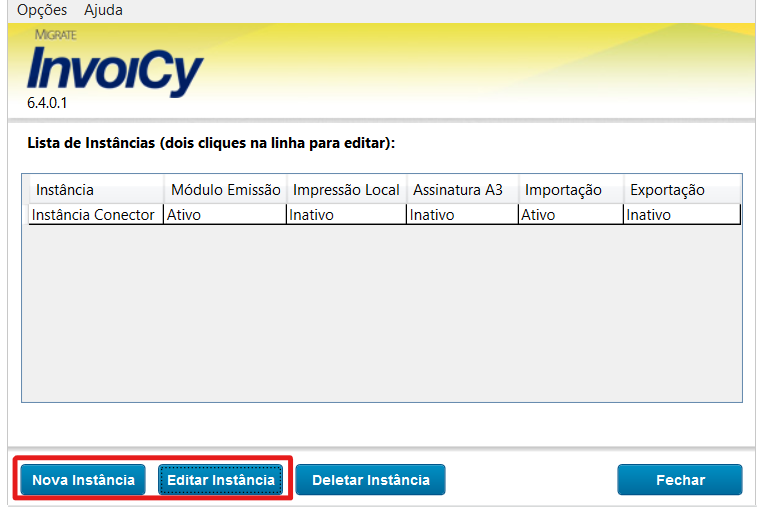Click the Módulo Emissão column header
Image resolution: width=762 pixels, height=507 pixels.
click(226, 190)
